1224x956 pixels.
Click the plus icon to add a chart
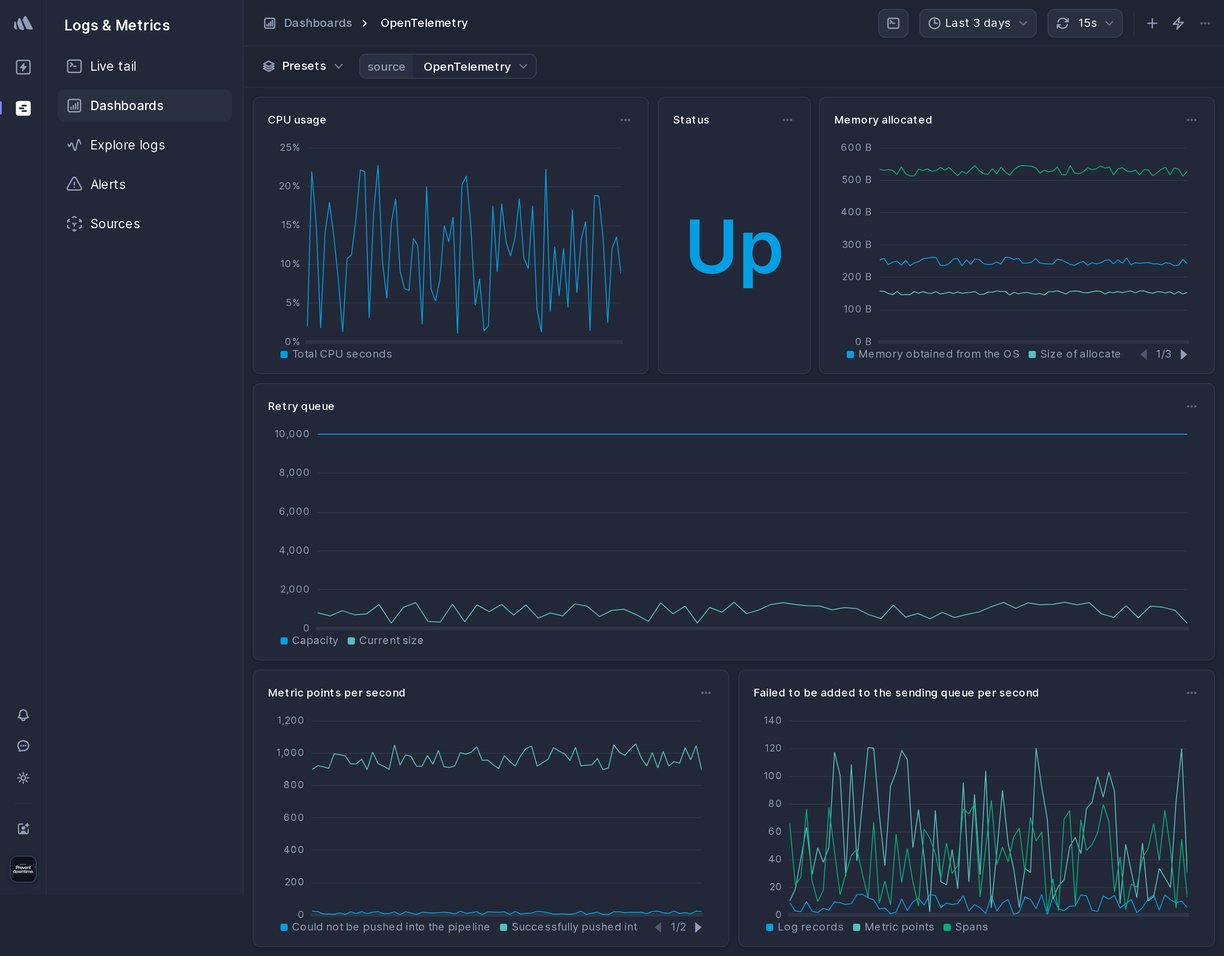pos(1152,23)
